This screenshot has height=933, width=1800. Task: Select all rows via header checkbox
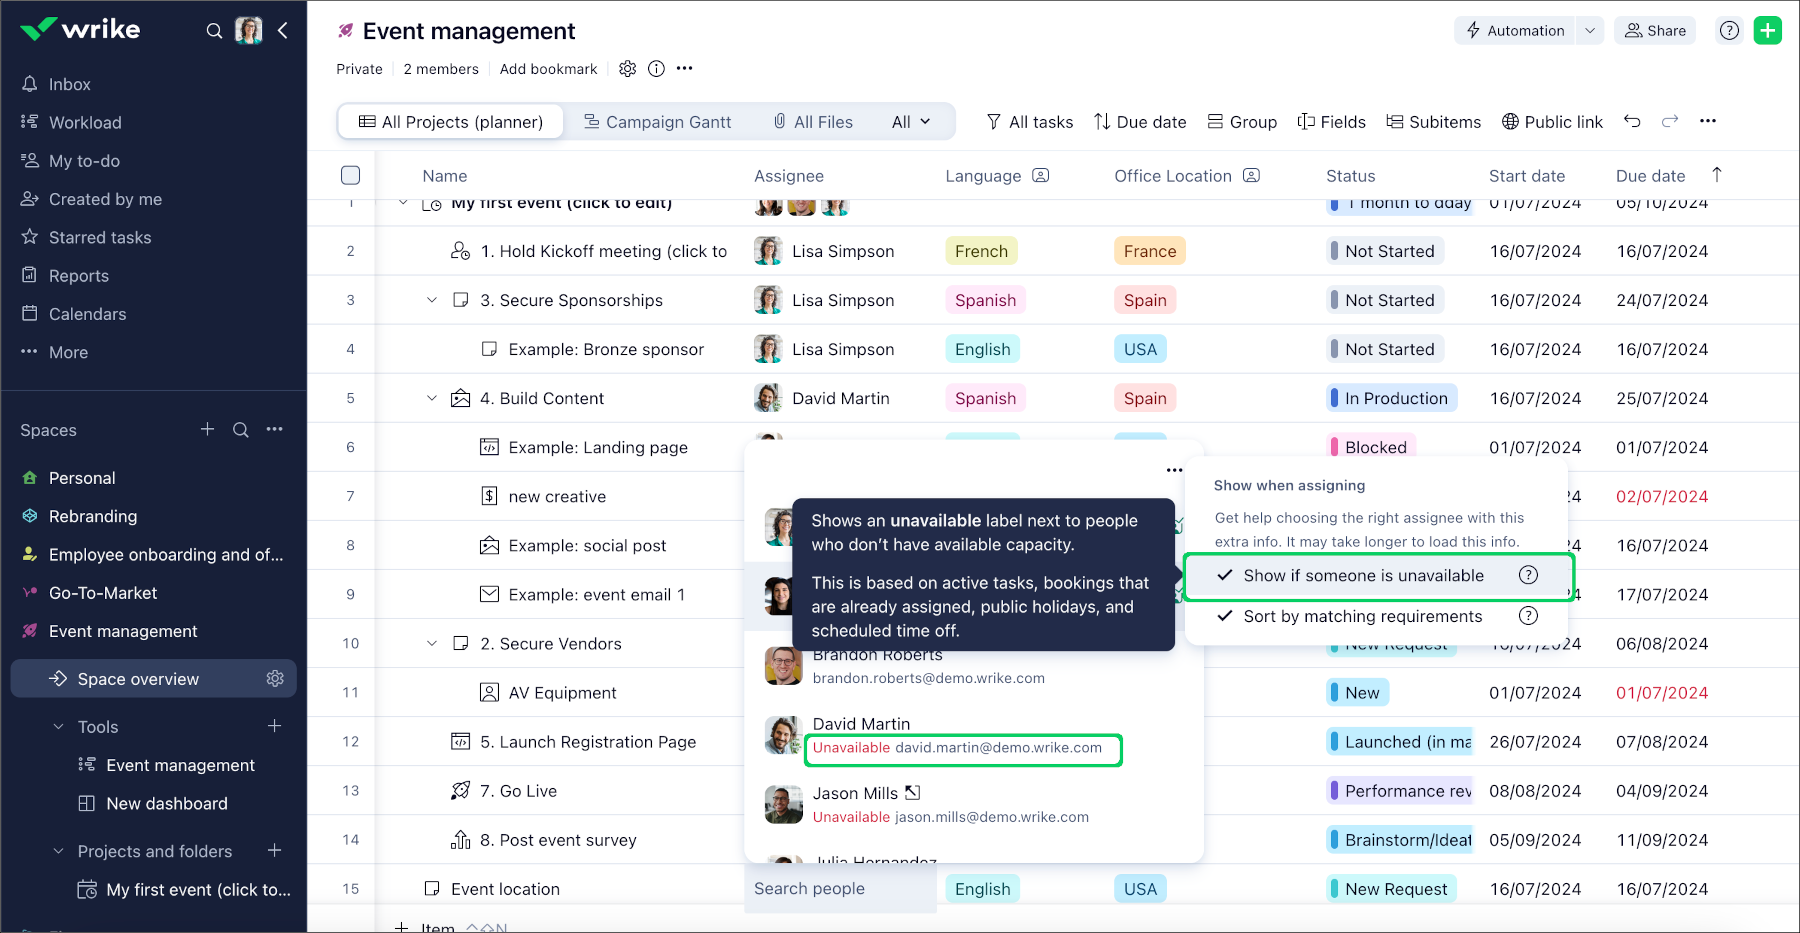[x=350, y=175]
